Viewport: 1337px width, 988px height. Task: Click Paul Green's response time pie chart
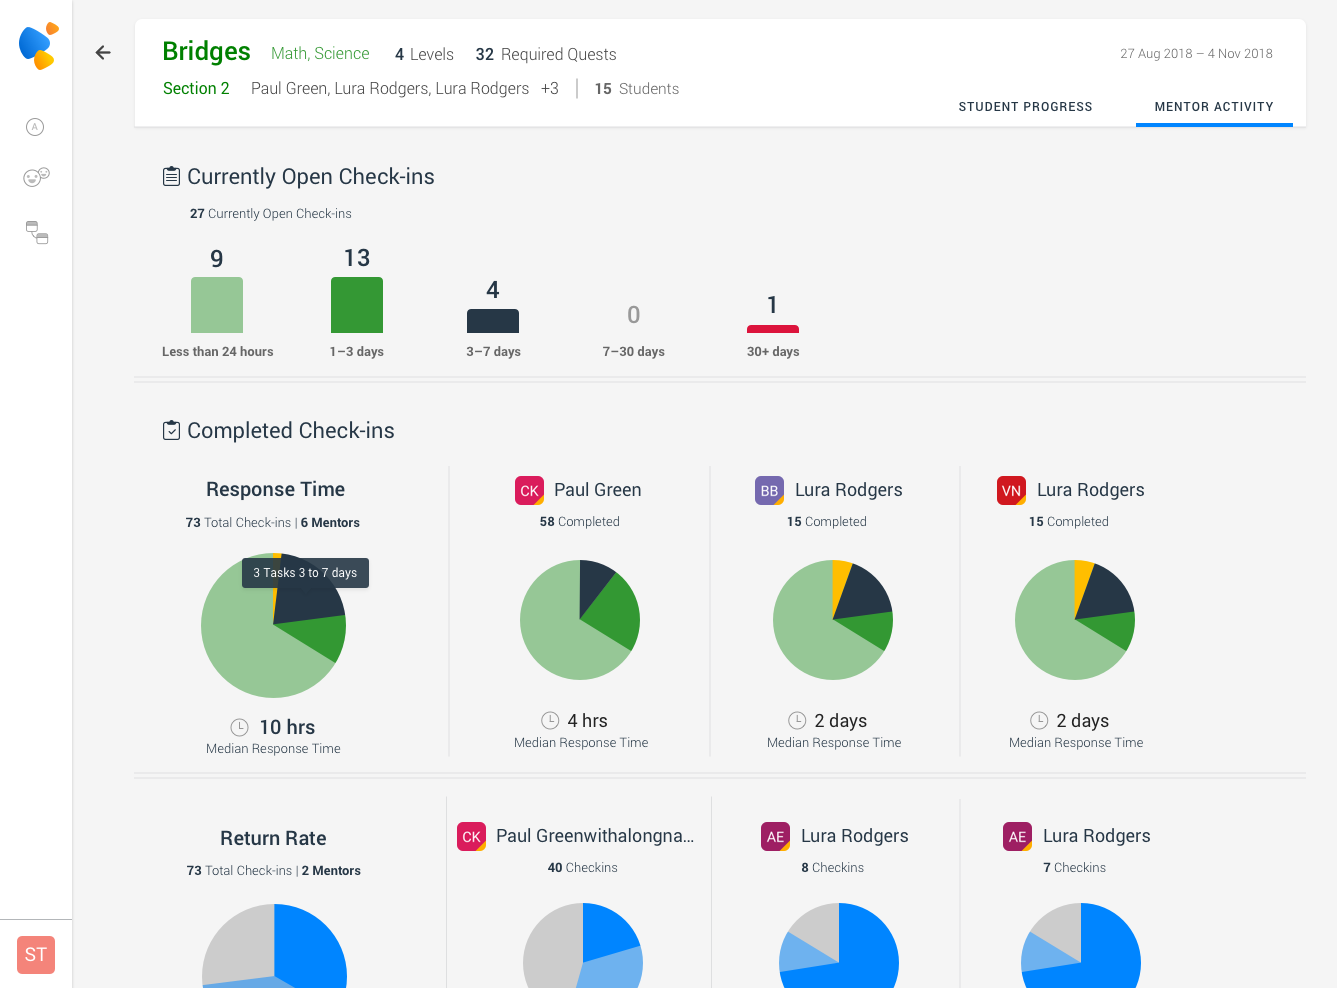tap(580, 620)
